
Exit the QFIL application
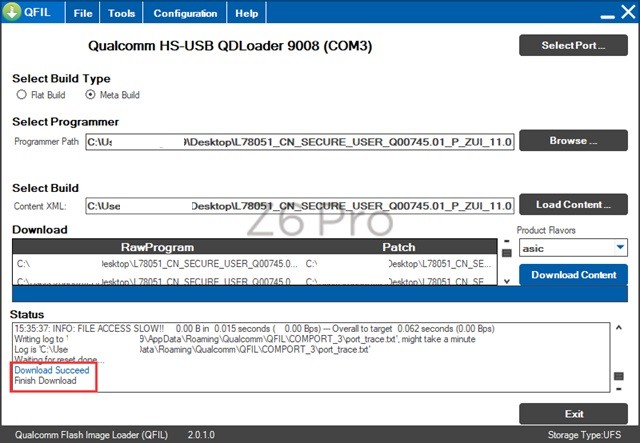[573, 414]
